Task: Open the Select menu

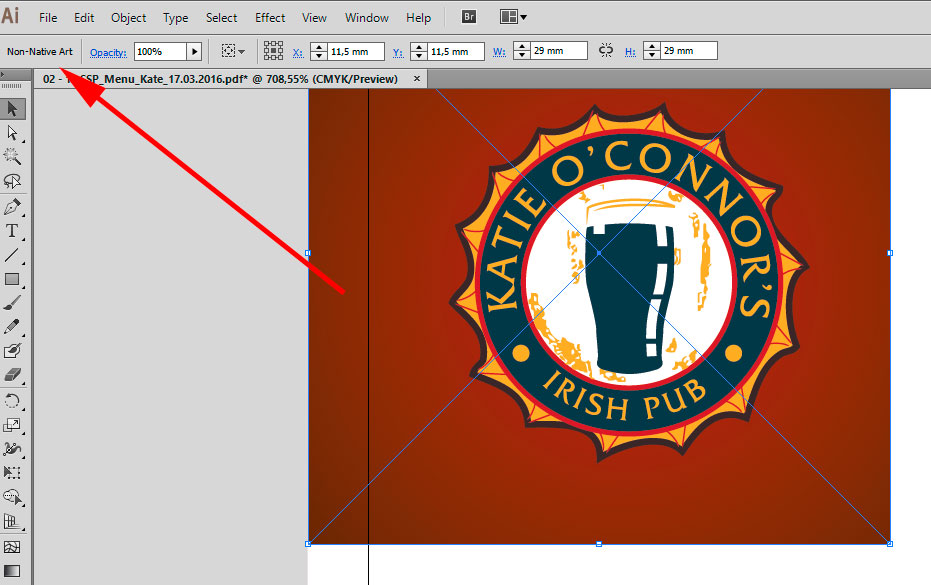Action: click(221, 18)
